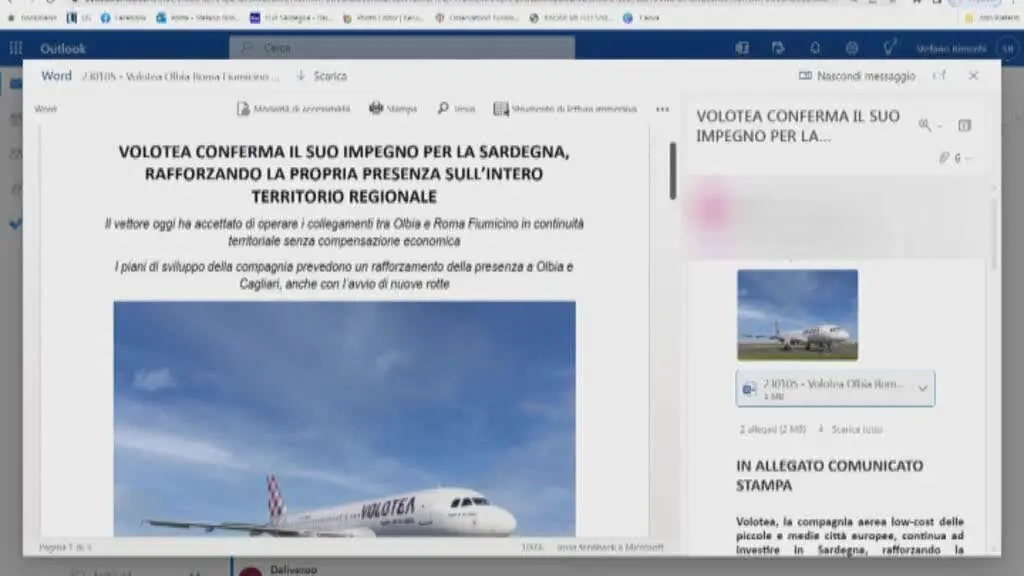This screenshot has width=1024, height=576.
Task: Open the notifications bell in Outlook header
Action: tap(815, 48)
